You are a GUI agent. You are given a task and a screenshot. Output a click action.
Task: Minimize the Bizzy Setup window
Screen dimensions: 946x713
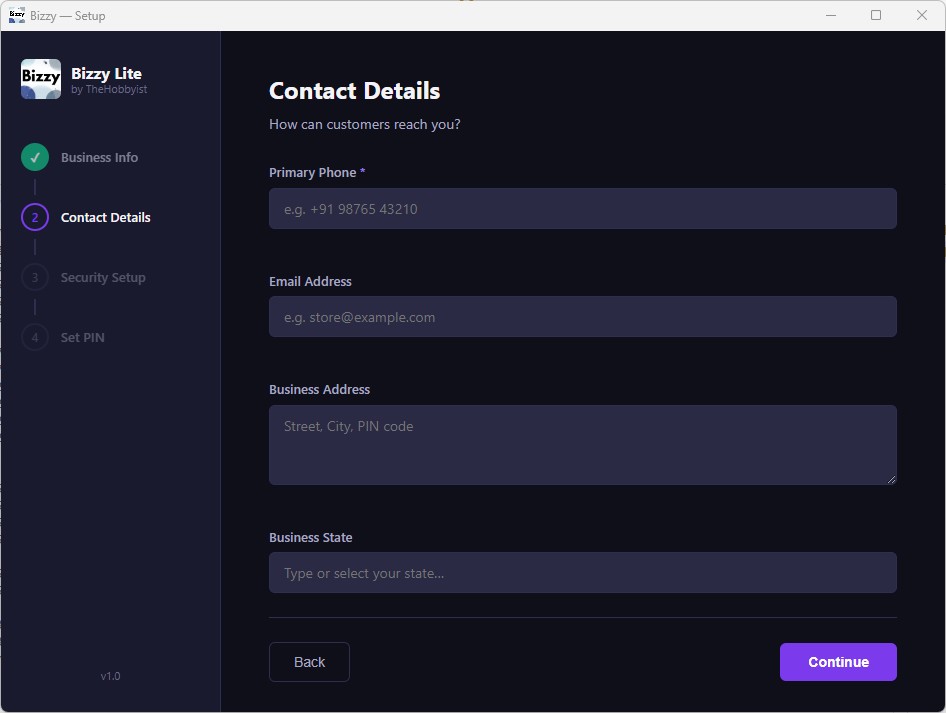[x=831, y=15]
